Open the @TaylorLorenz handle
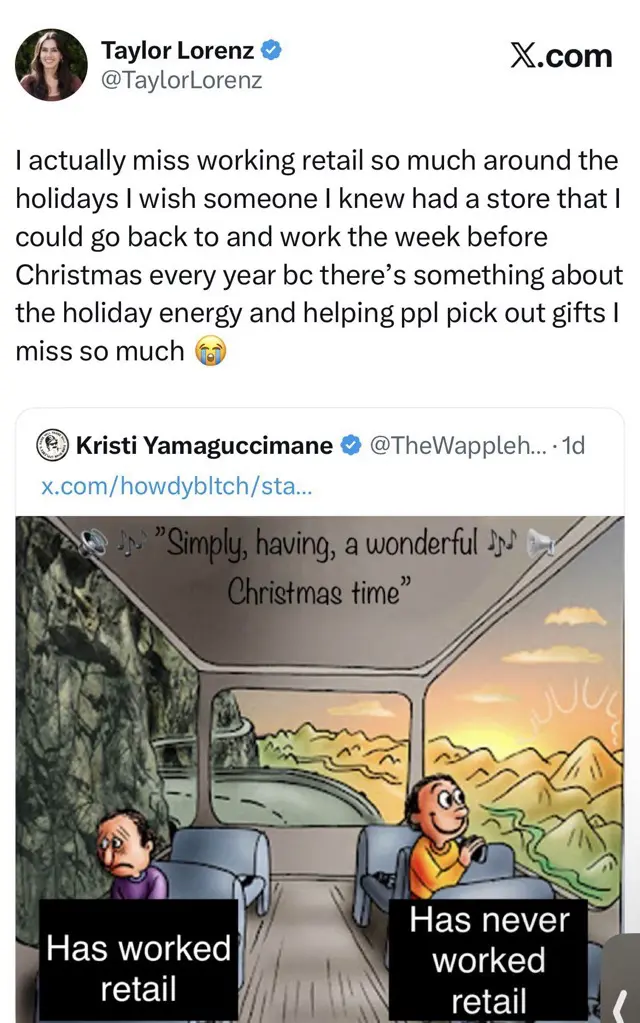The image size is (640, 1023). (x=181, y=80)
